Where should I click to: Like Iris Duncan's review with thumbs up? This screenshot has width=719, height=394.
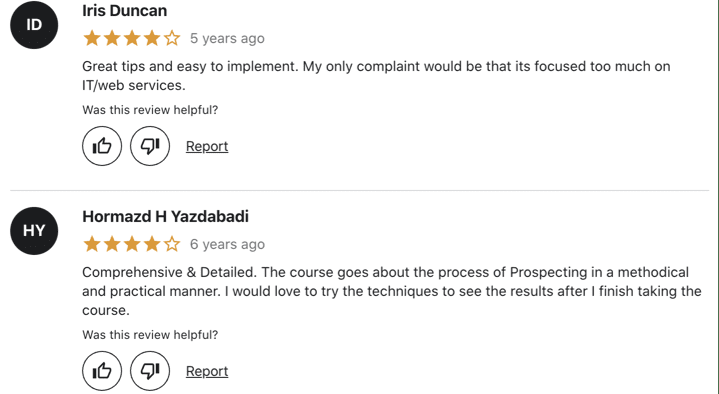pos(102,146)
